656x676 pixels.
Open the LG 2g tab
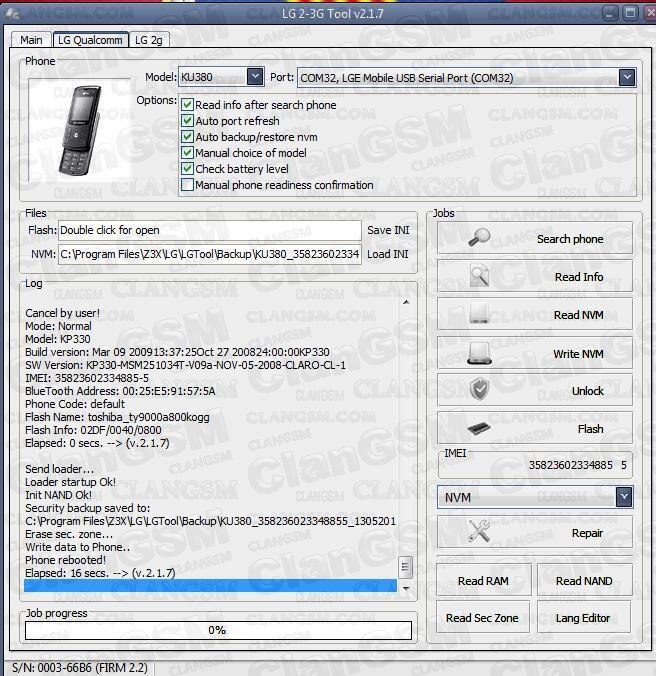(x=149, y=40)
